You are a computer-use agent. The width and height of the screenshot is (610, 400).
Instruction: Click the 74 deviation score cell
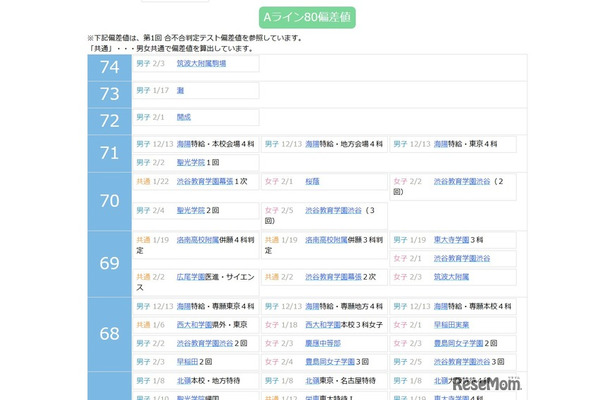click(110, 68)
